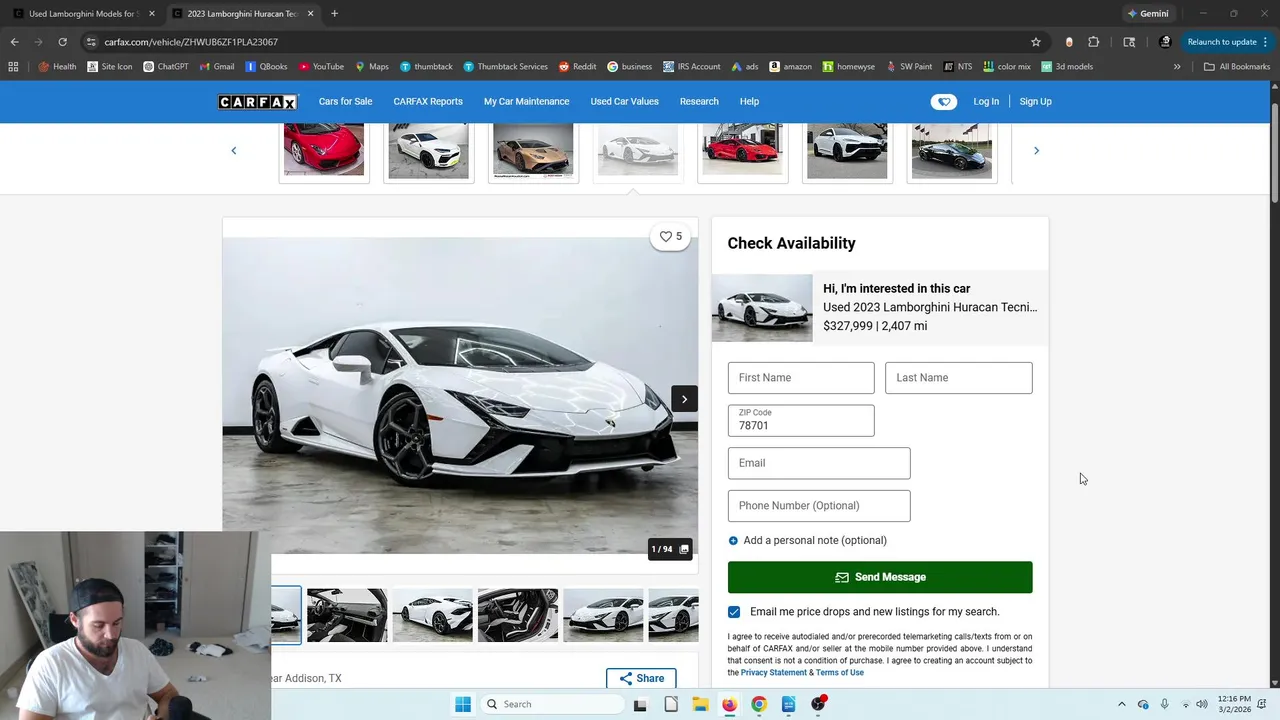Click the Windows taskbar Search box

tap(552, 704)
